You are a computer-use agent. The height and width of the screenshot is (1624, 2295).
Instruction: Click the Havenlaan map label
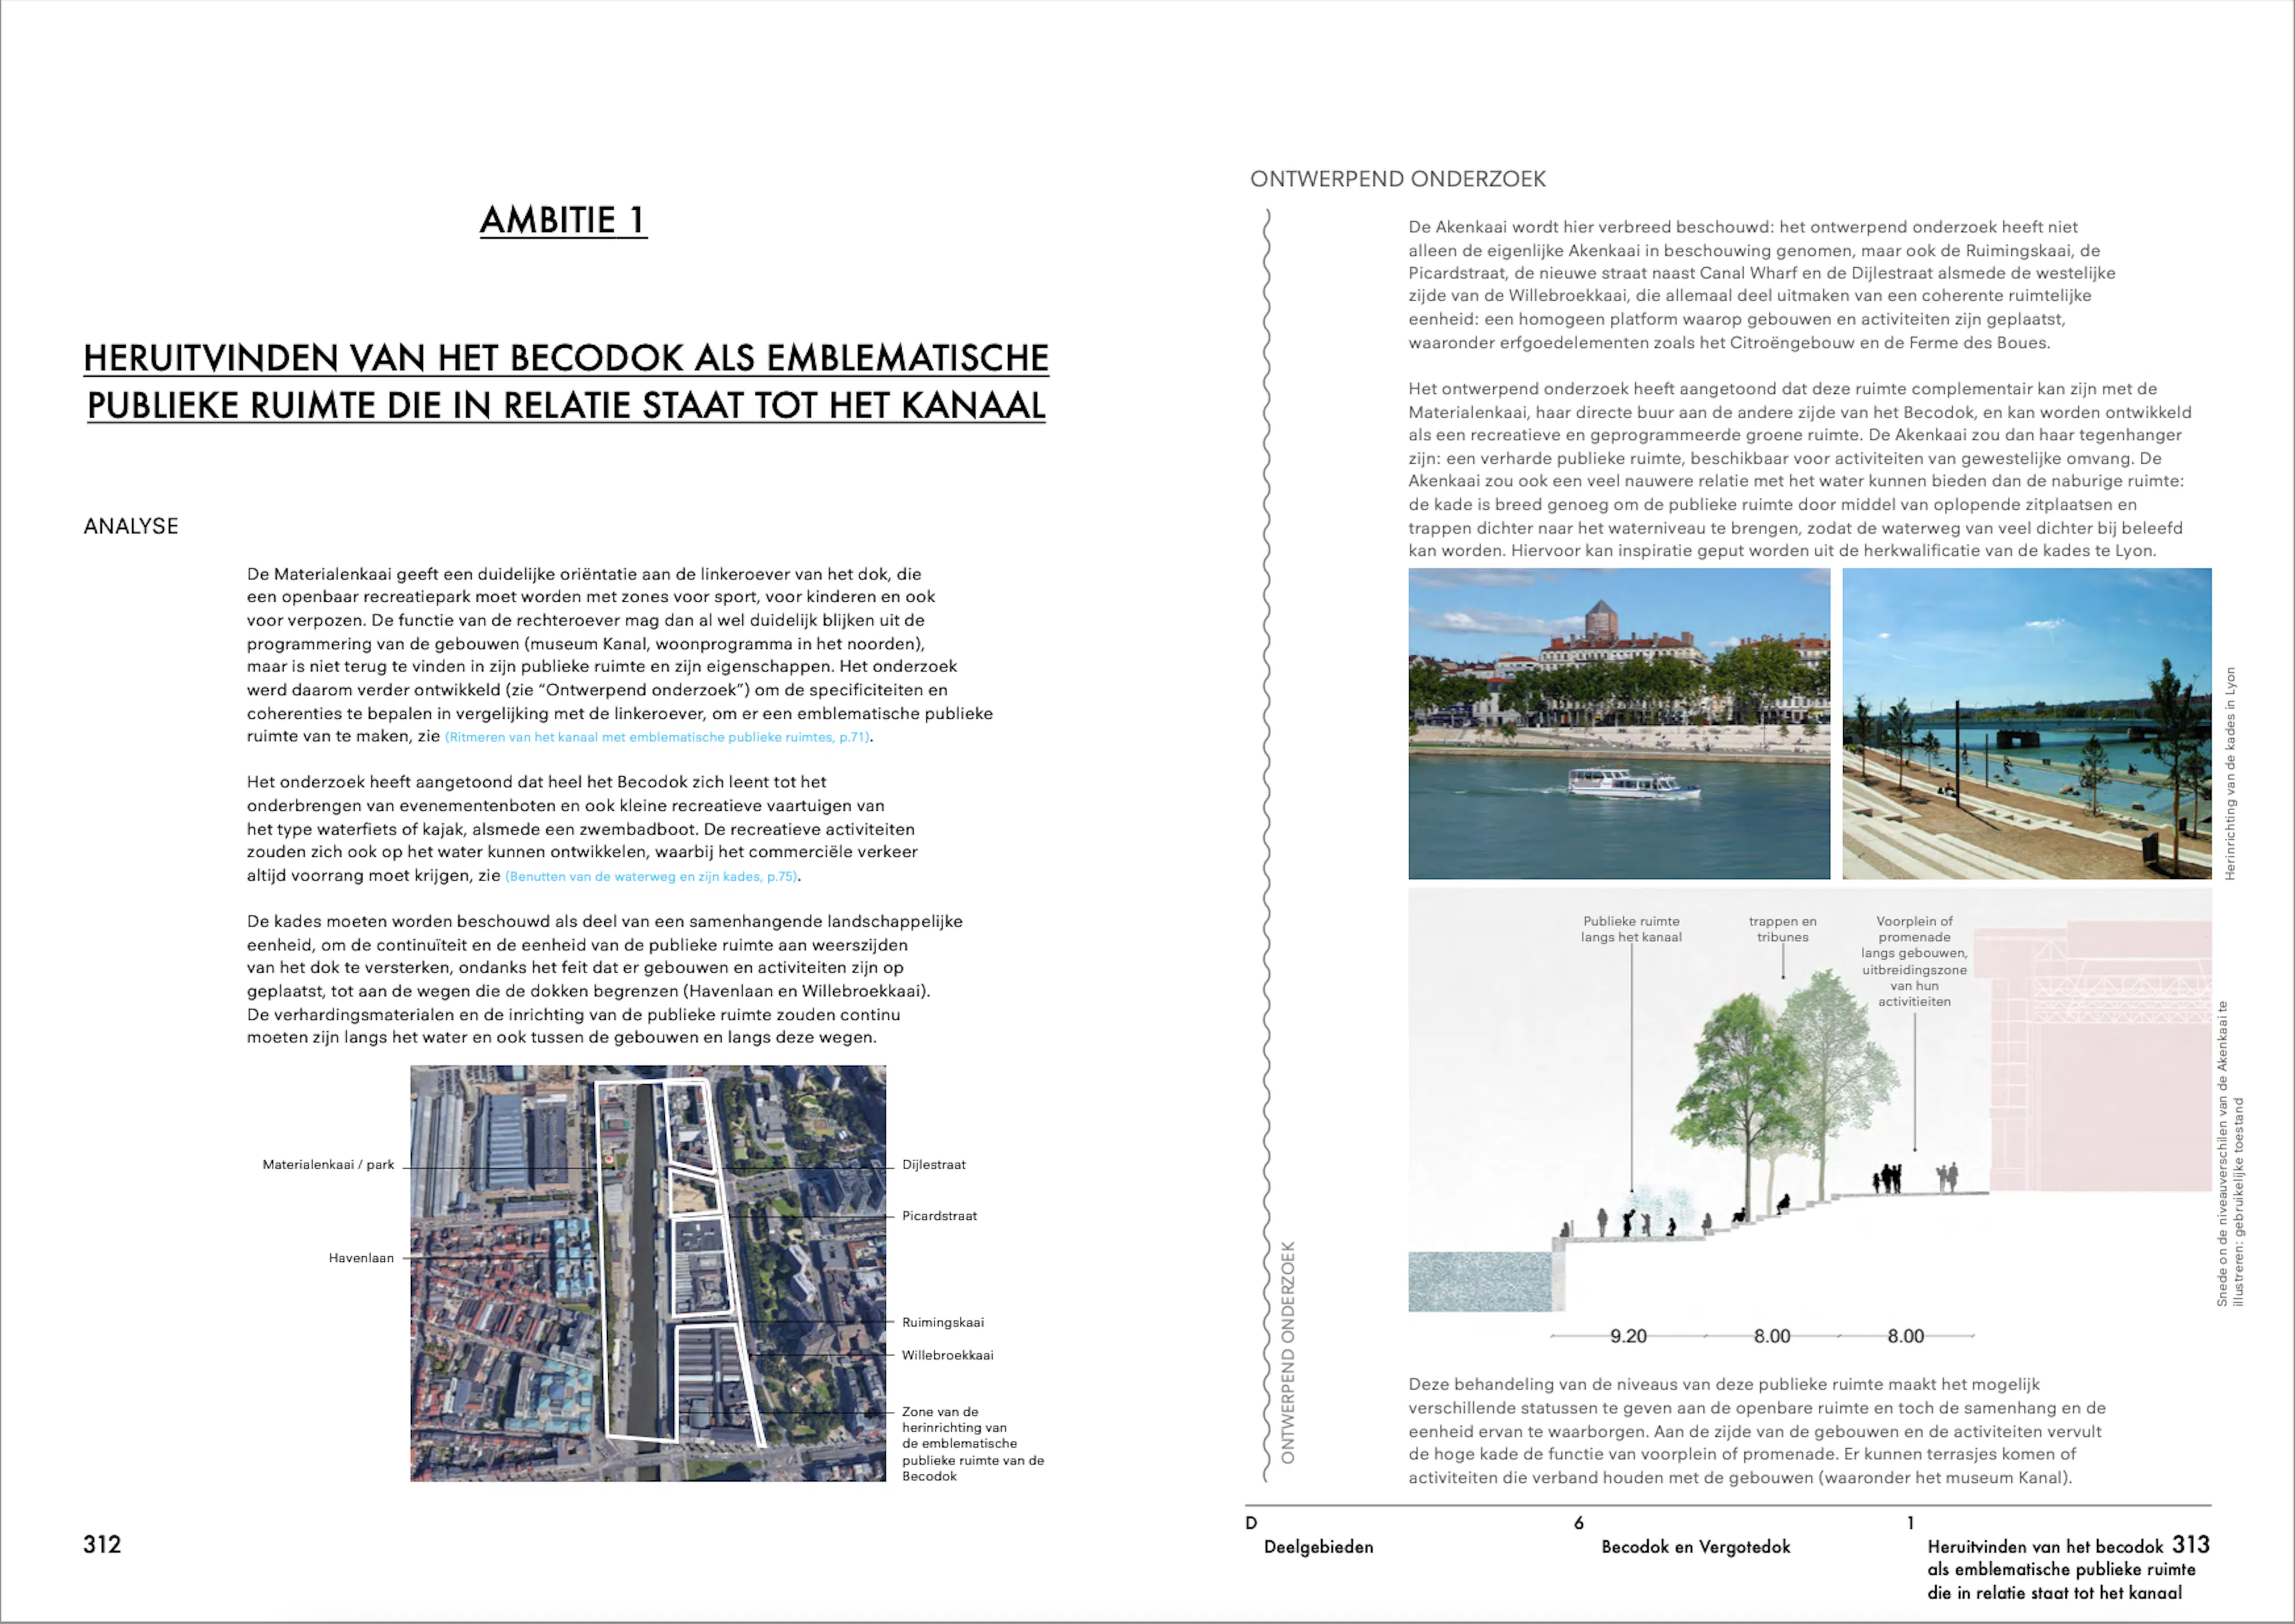point(361,1258)
